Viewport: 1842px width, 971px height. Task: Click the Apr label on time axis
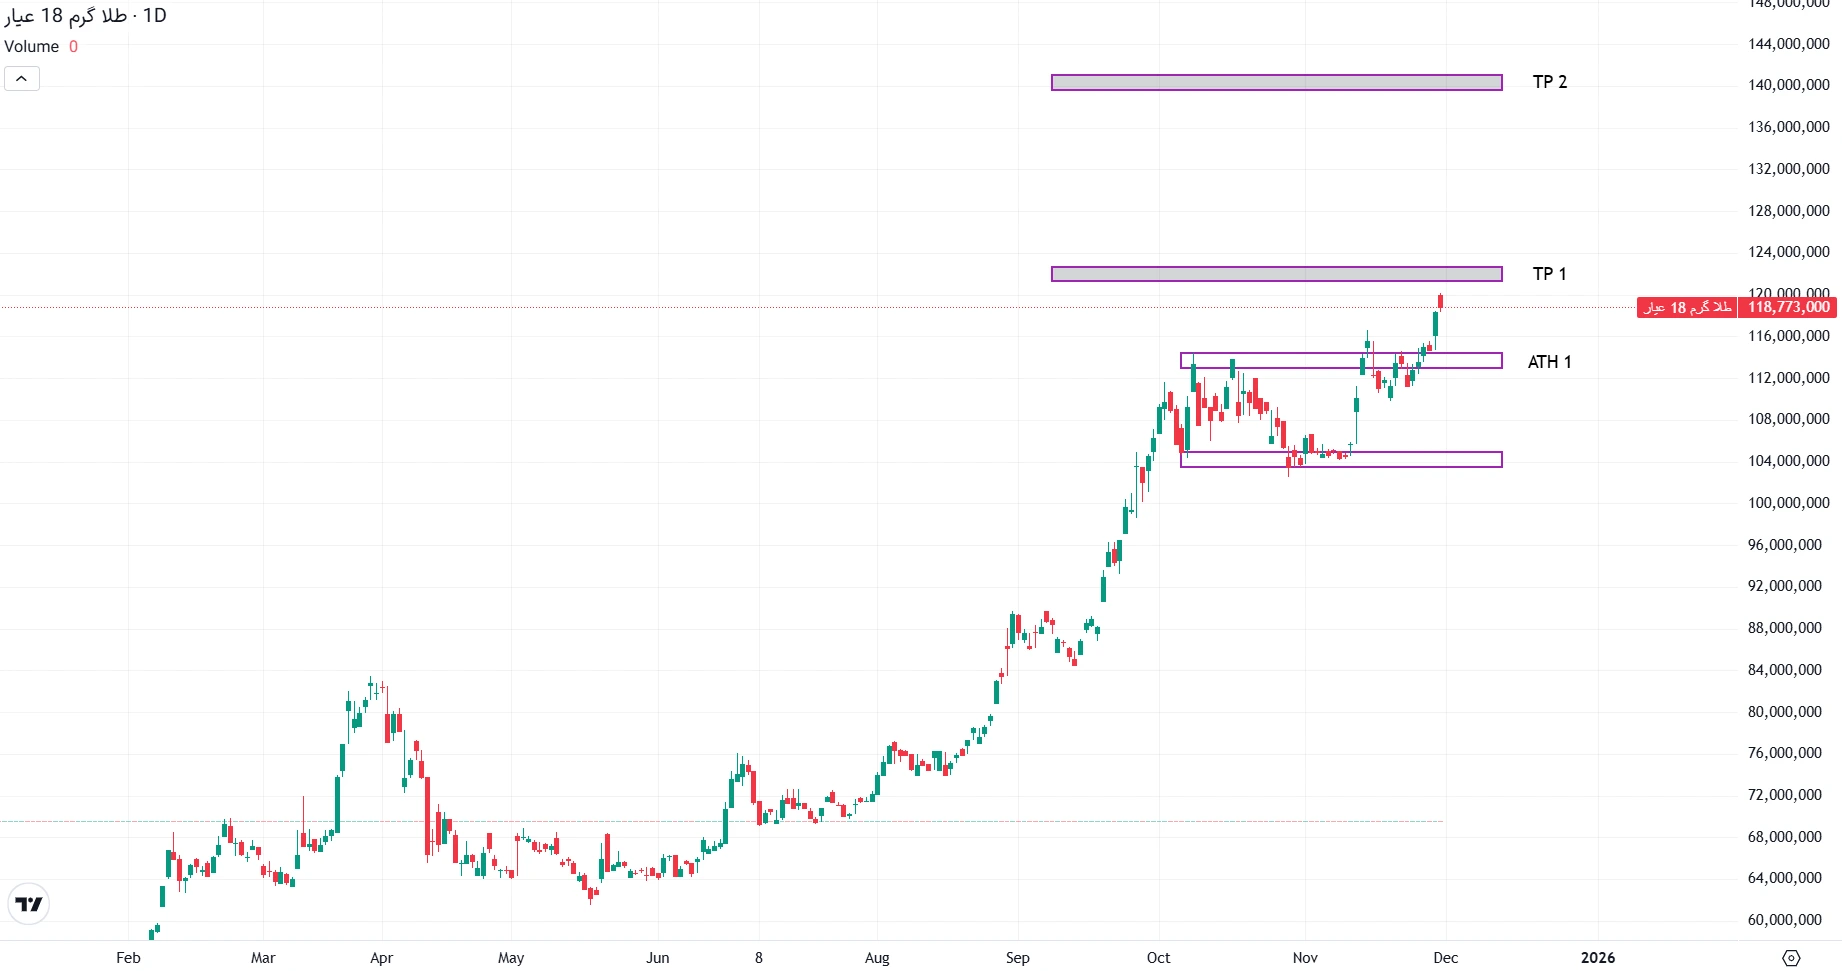click(381, 958)
